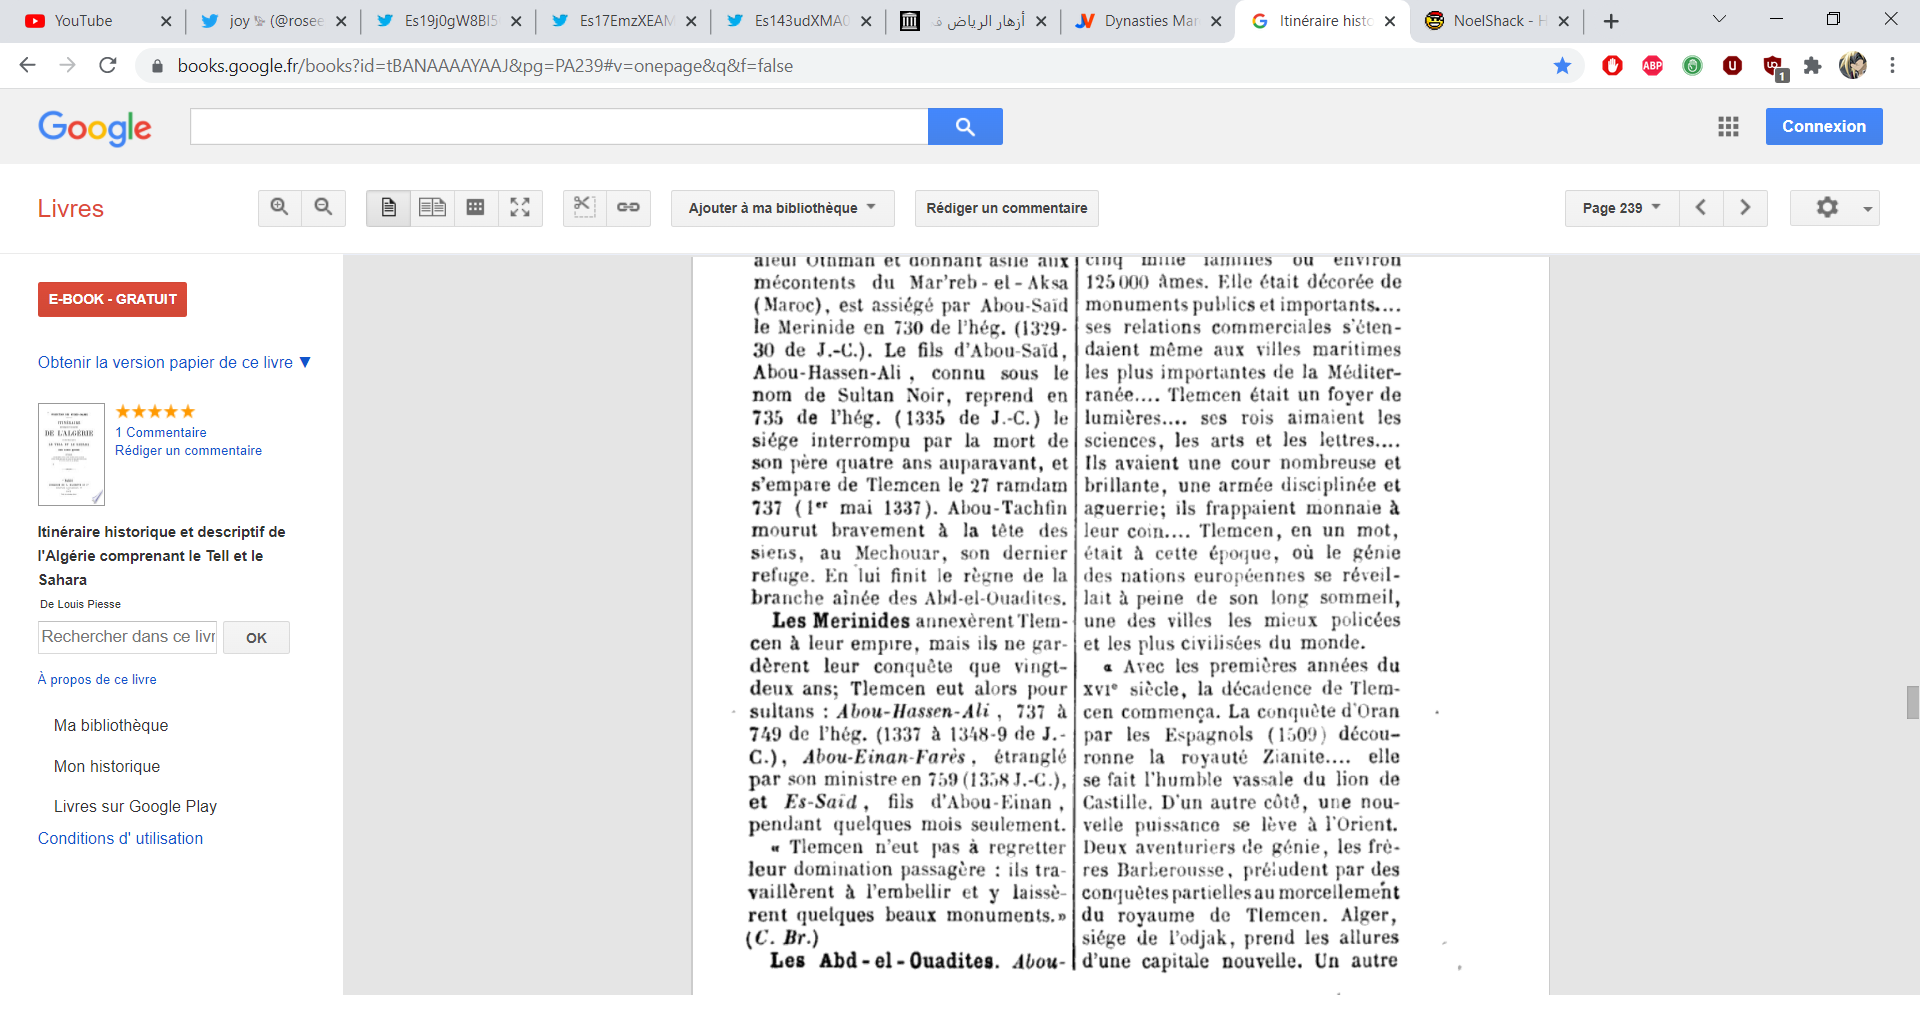This screenshot has height=1030, width=1920.
Task: Open the 1 Commentaire link
Action: [x=161, y=432]
